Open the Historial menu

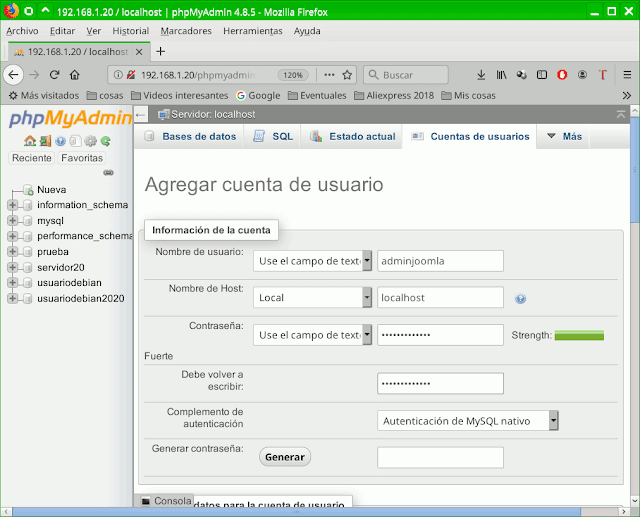131,31
